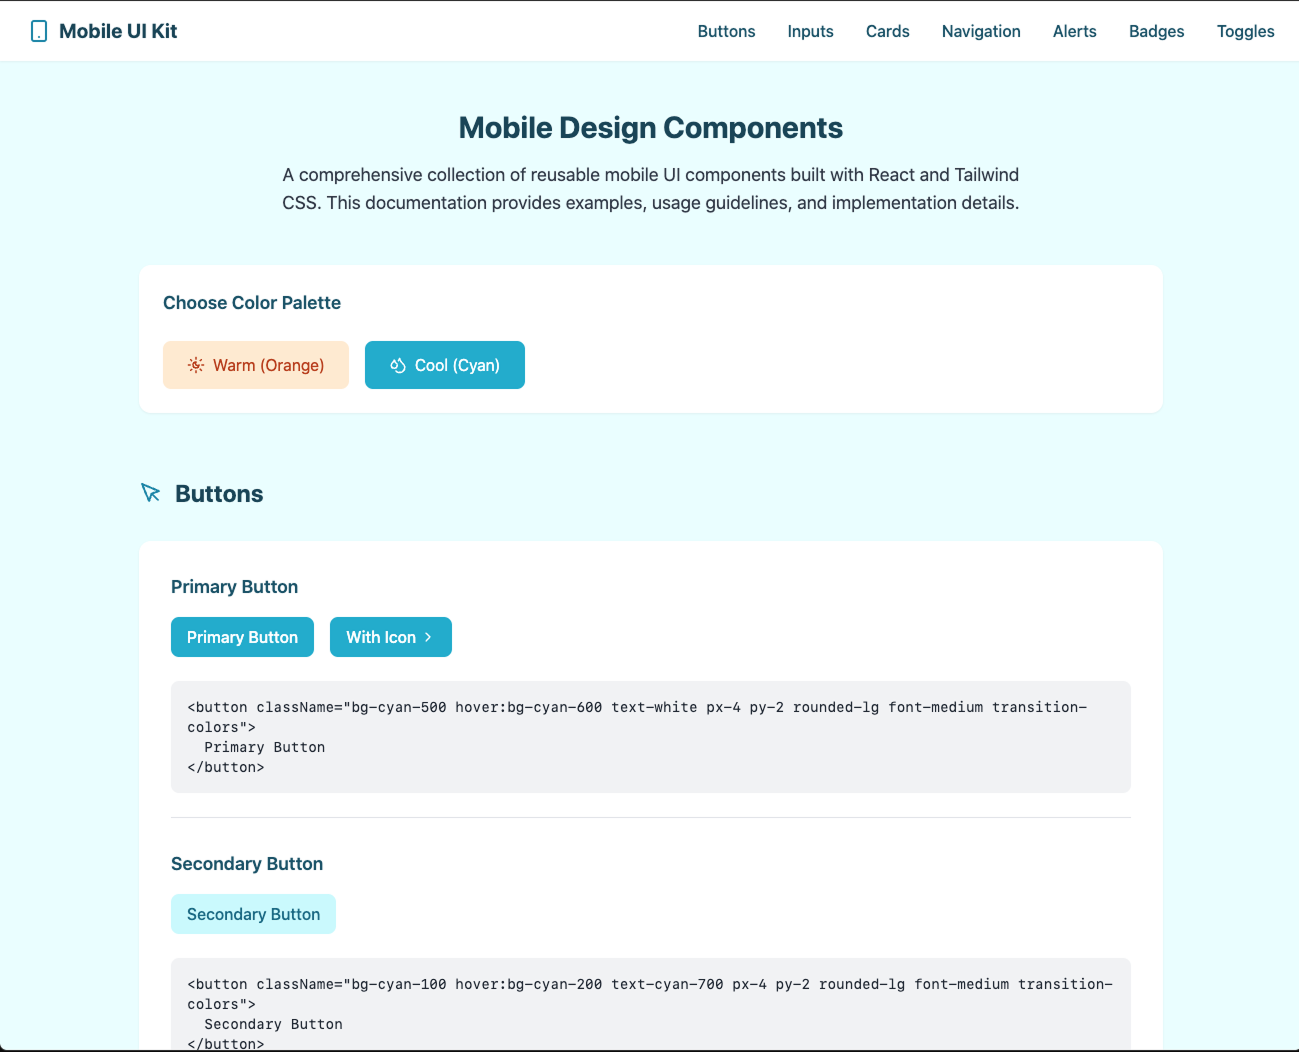Viewport: 1299px width, 1052px height.
Task: Click the Primary Button sample
Action: 242,637
